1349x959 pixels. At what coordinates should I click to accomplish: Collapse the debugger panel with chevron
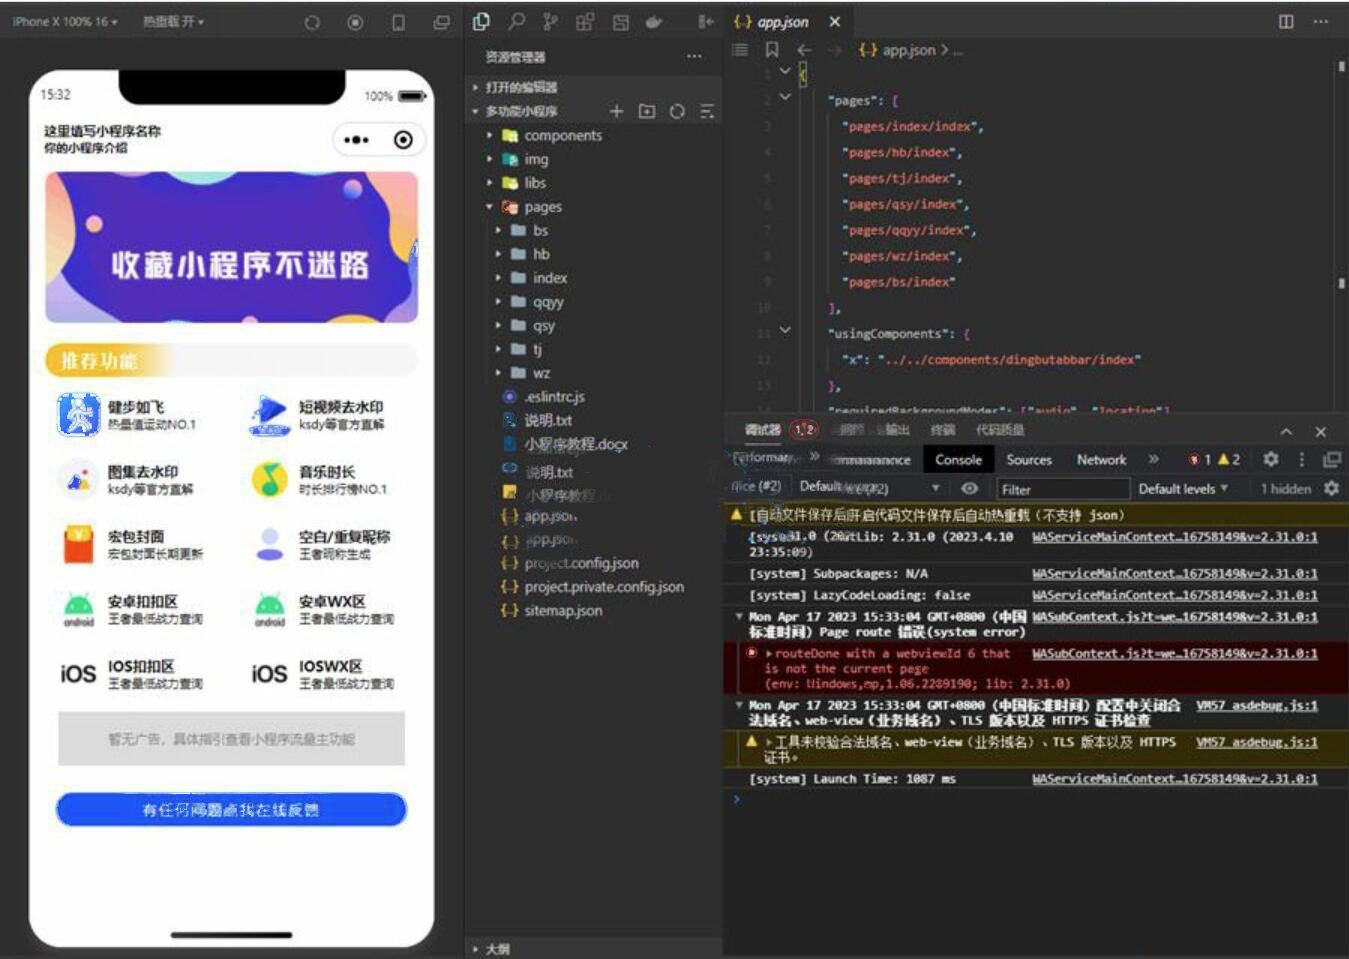point(1286,431)
